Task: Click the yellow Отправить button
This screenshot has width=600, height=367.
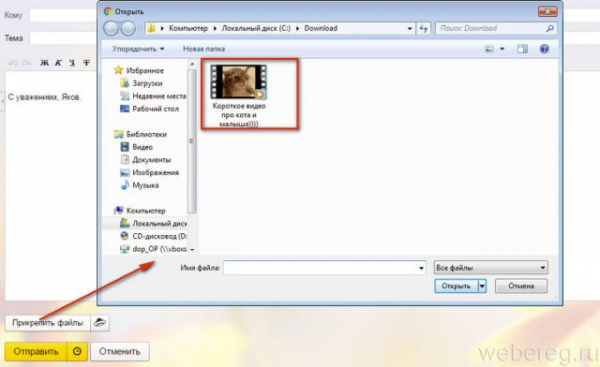Action: (x=36, y=351)
